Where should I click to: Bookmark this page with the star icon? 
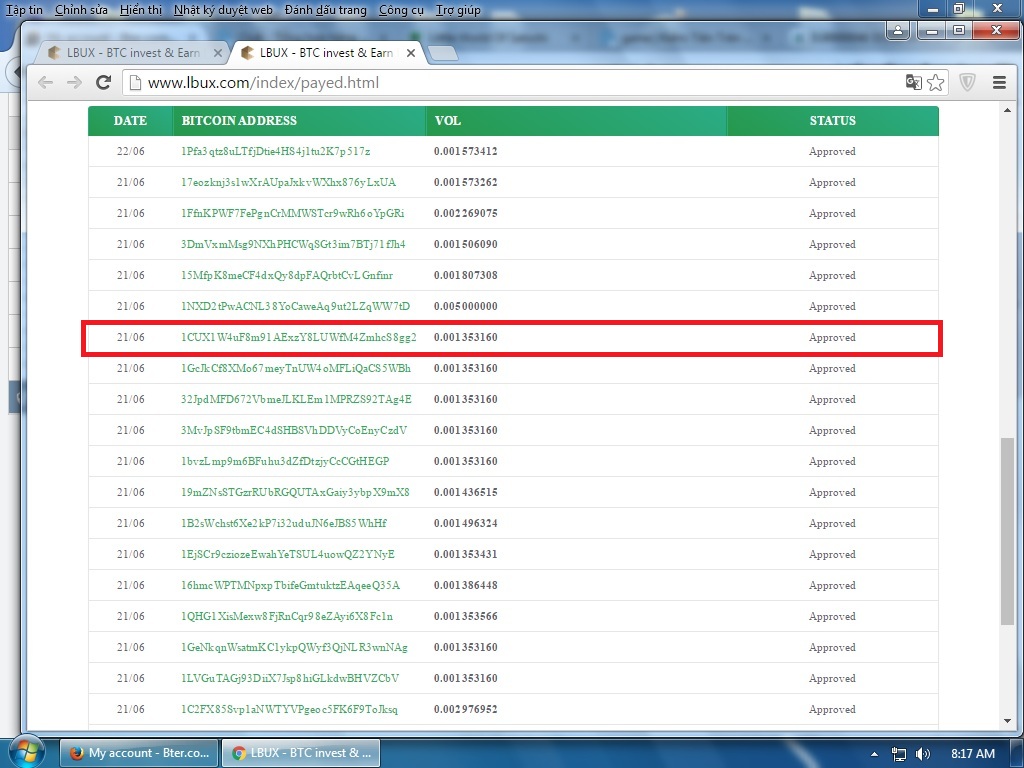935,82
